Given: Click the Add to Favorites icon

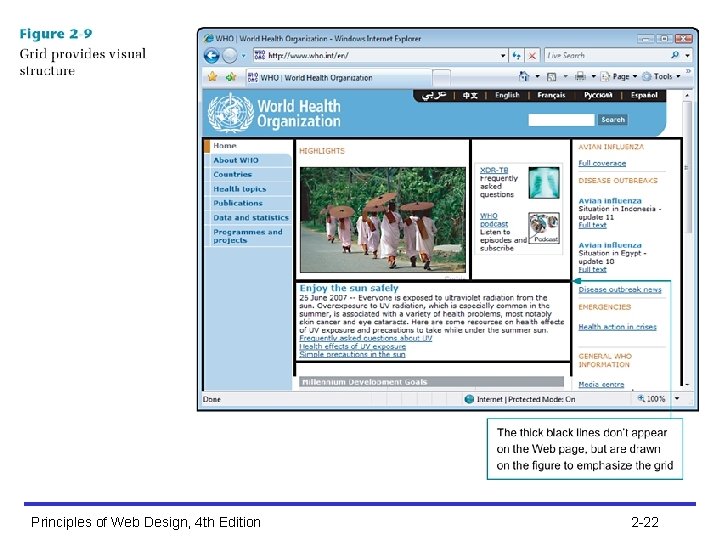Looking at the screenshot, I should click(231, 77).
